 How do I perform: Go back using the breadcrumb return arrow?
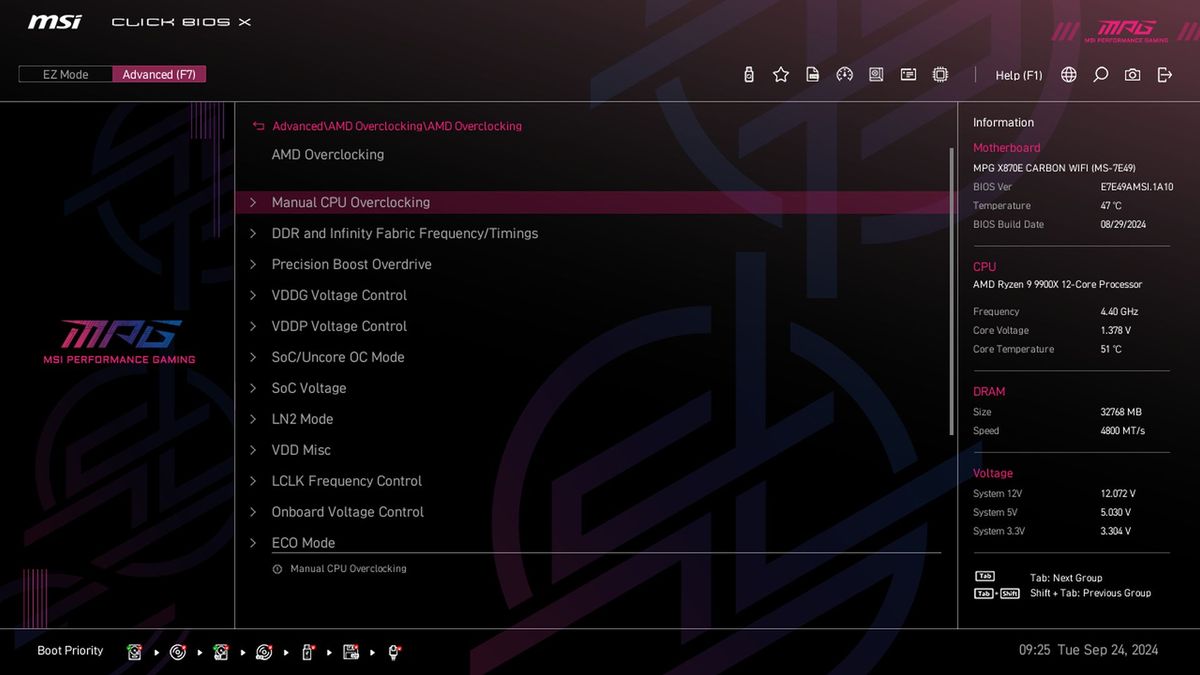[259, 126]
